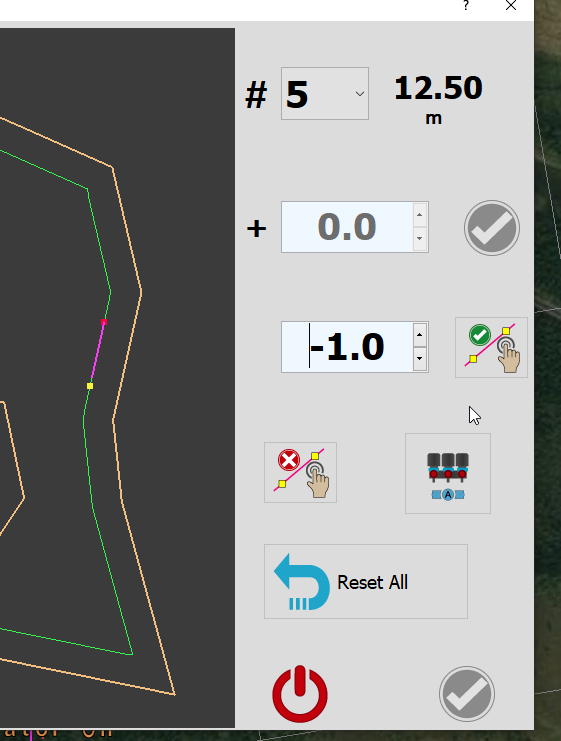This screenshot has height=741, width=561.
Task: Click the line select confirm hand icon
Action: (491, 347)
